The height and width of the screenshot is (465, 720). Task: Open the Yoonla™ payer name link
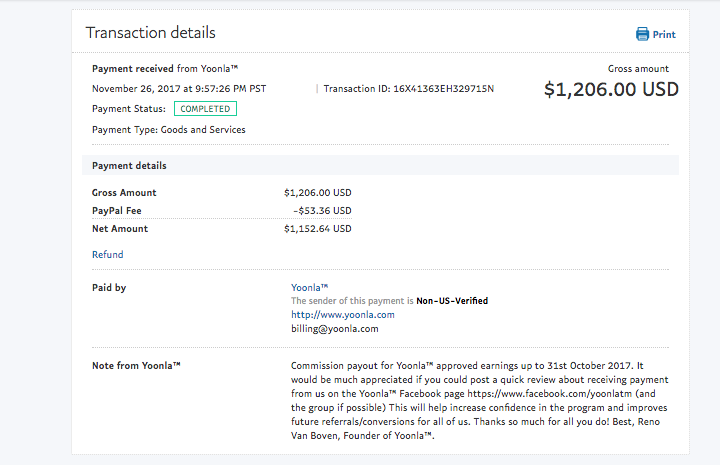[309, 287]
